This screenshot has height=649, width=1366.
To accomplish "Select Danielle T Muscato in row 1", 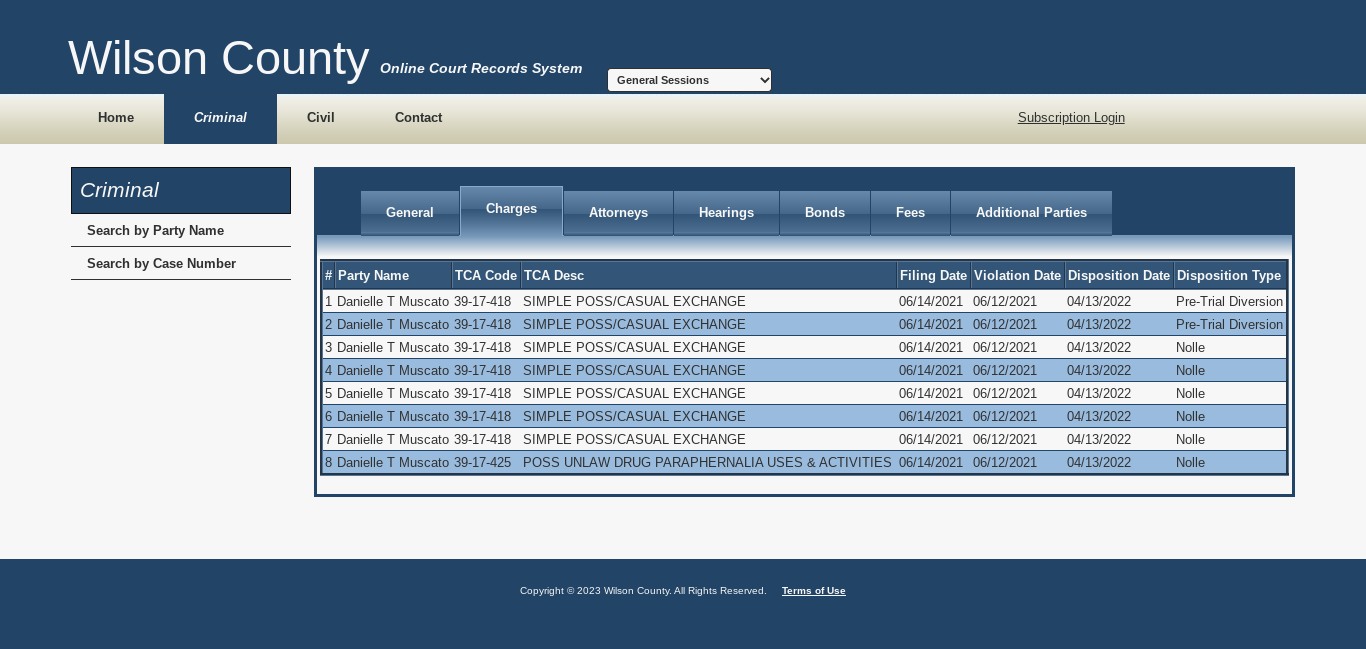I will click(x=393, y=302).
